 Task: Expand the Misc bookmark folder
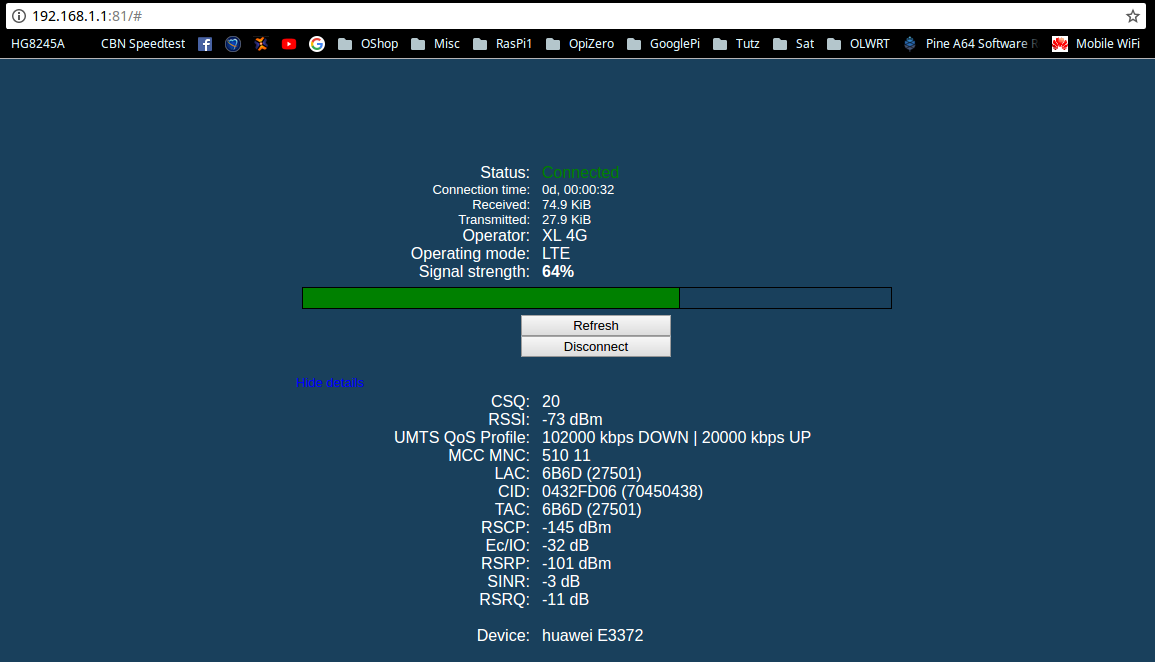coord(435,44)
